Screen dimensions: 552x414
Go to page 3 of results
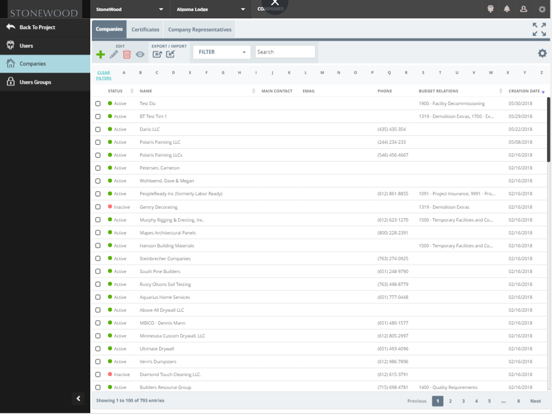click(463, 401)
